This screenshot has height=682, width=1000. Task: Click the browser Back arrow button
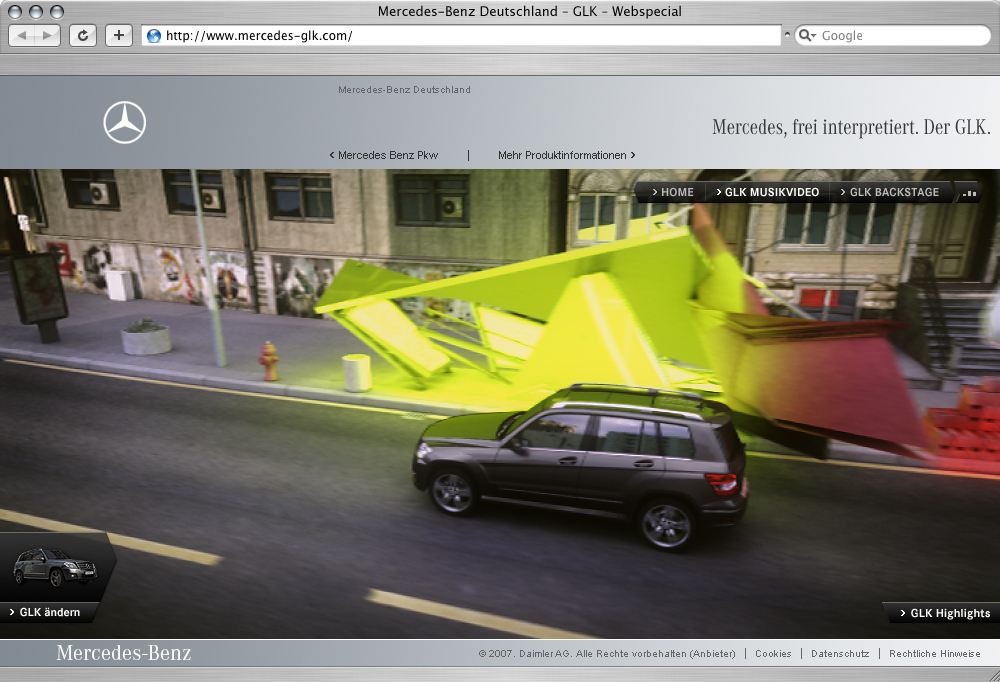[x=22, y=36]
